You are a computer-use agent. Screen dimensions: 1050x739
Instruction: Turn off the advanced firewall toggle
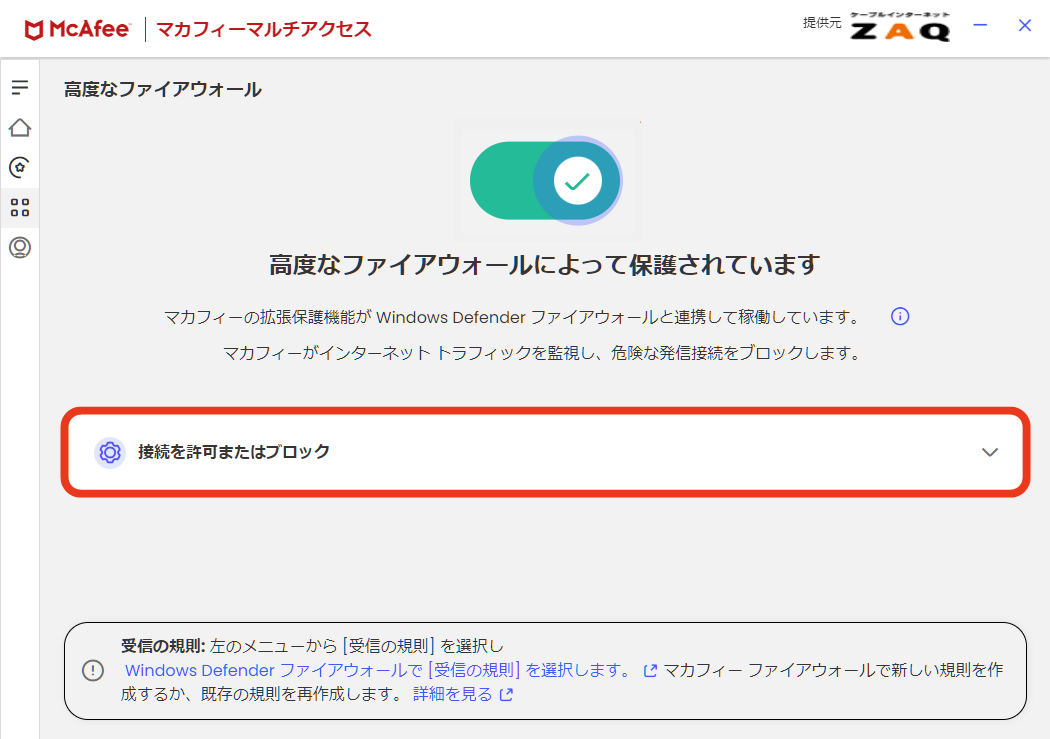tap(546, 180)
